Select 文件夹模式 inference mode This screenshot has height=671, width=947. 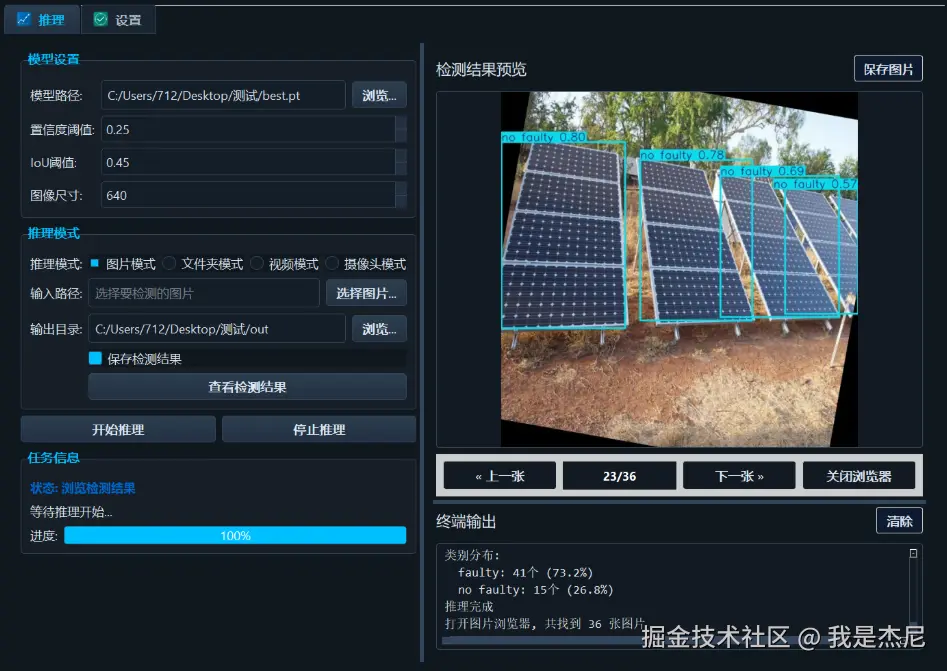(170, 264)
